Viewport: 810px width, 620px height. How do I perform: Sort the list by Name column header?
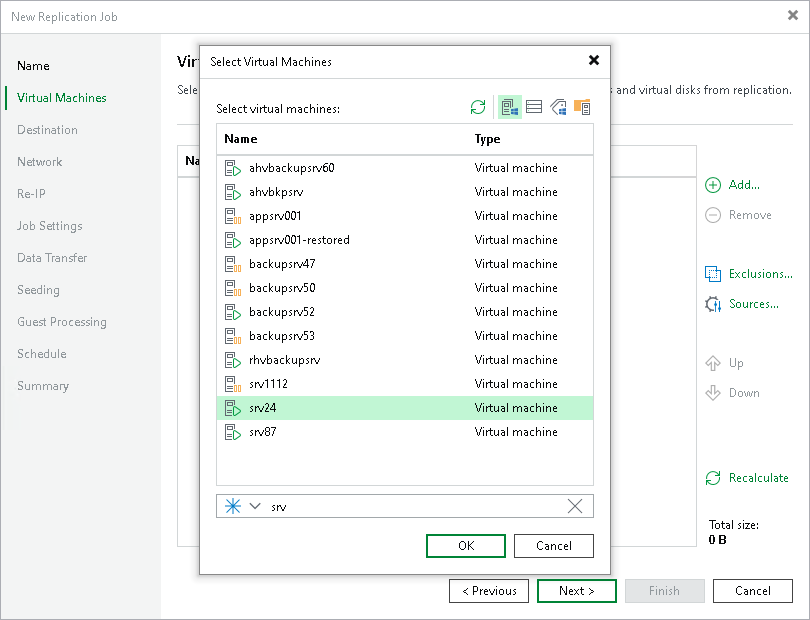tap(241, 139)
